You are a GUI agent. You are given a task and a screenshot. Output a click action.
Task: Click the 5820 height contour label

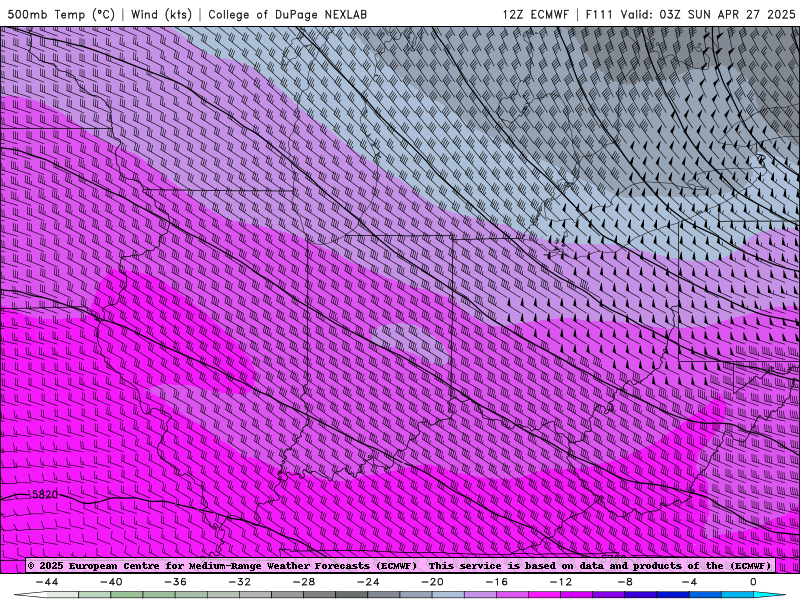[44, 494]
